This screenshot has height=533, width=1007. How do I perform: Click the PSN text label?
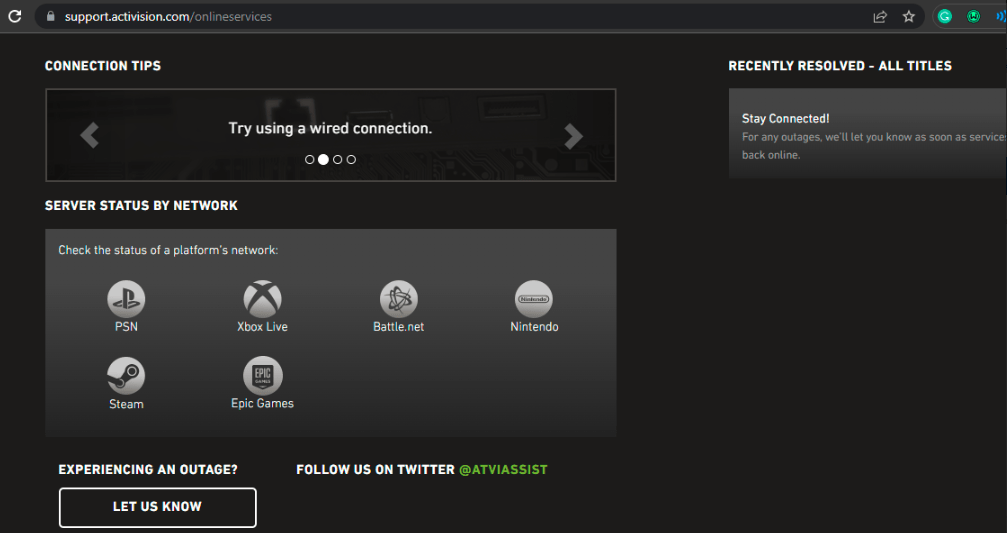coord(126,326)
